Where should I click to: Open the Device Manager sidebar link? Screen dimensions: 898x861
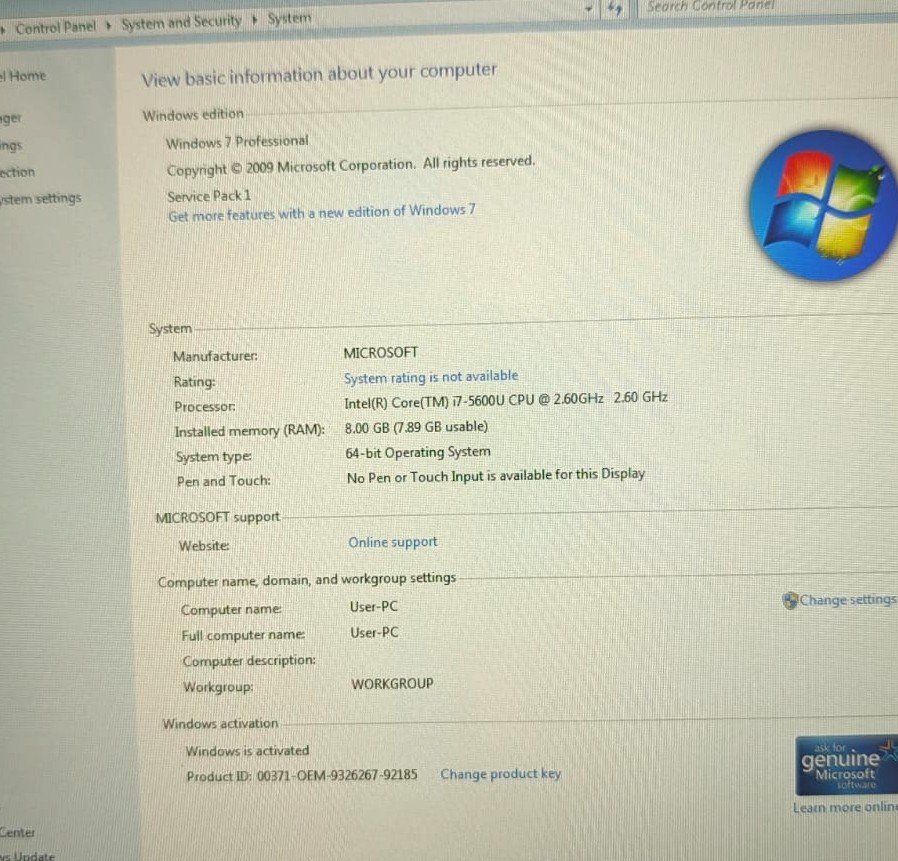(x=10, y=119)
